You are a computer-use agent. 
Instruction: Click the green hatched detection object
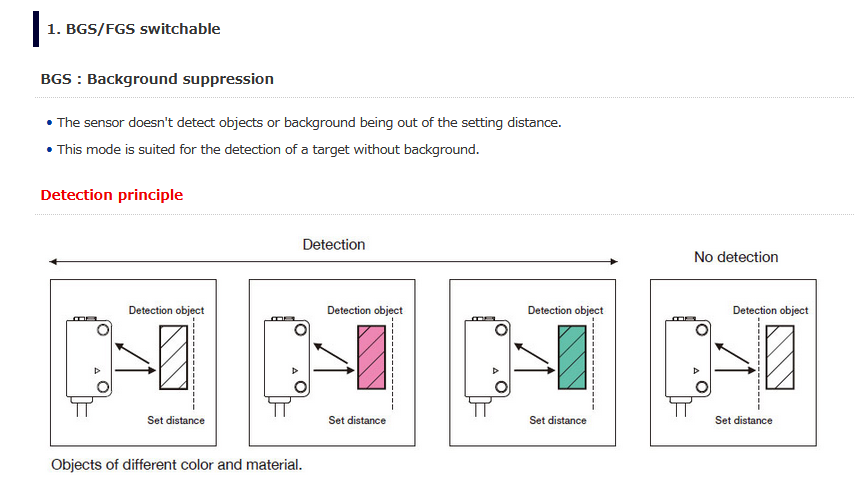coord(572,357)
